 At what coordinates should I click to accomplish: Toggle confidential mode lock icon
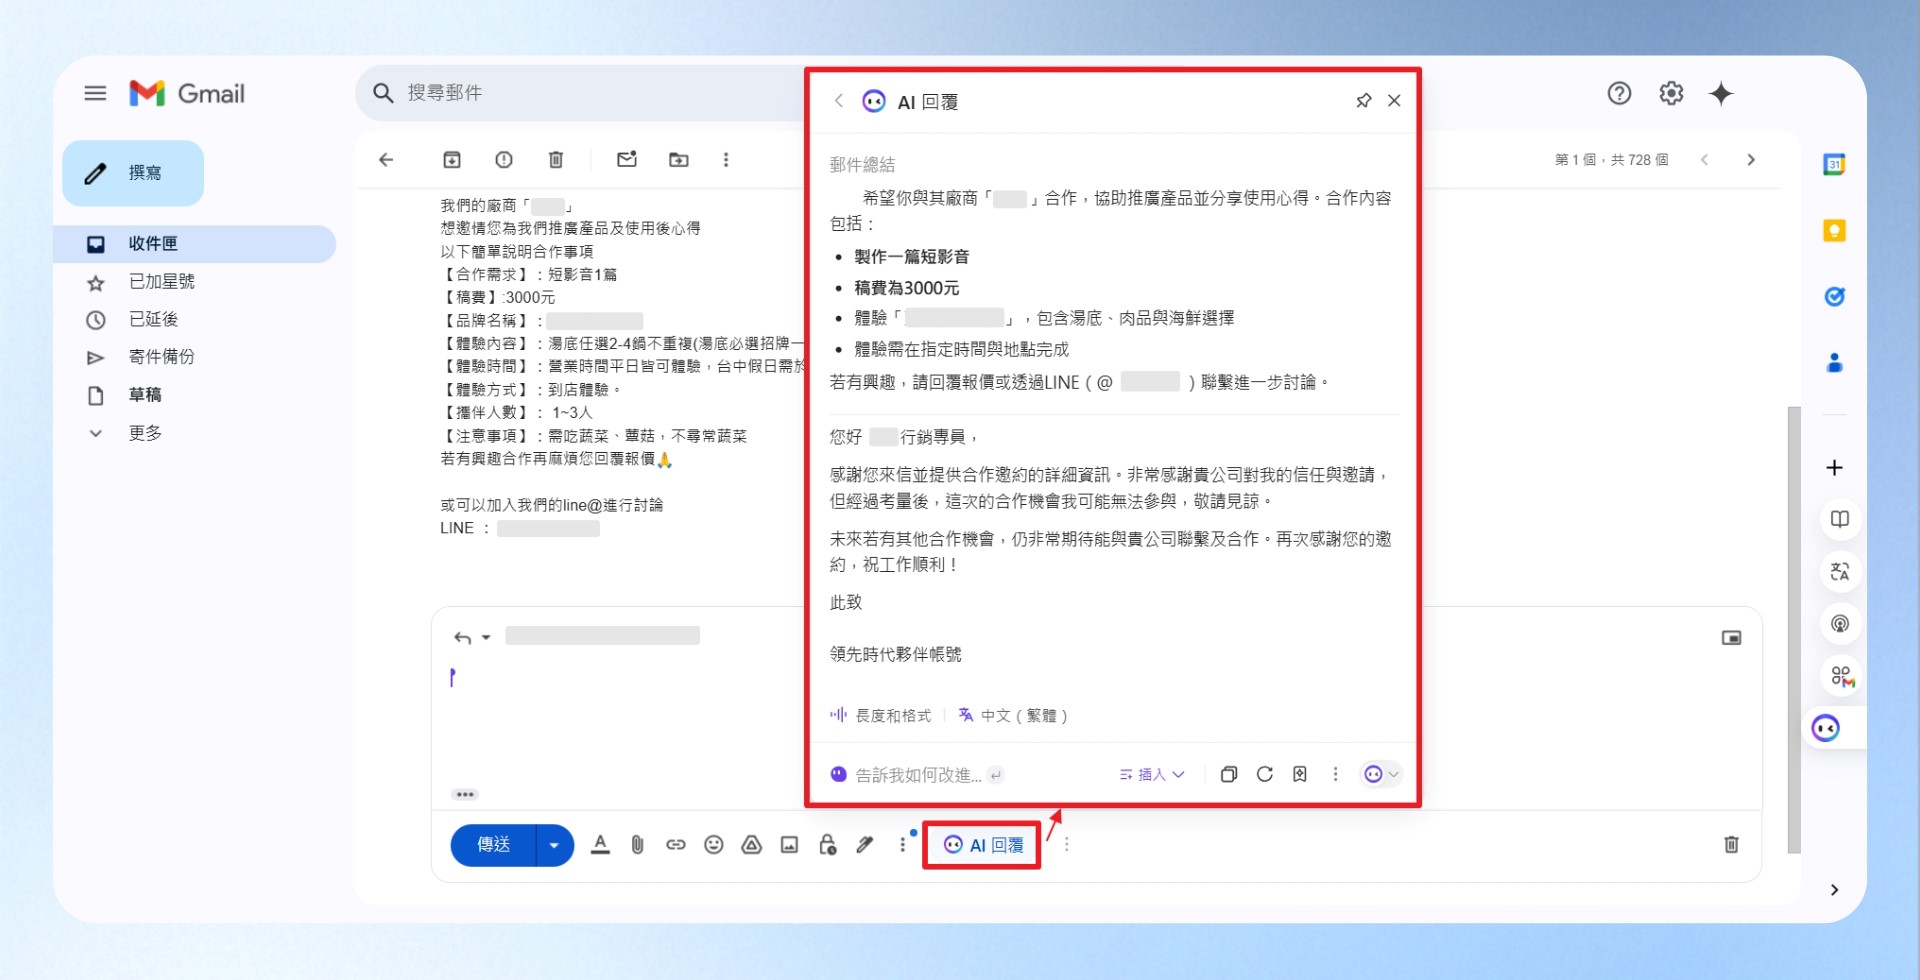(x=828, y=845)
